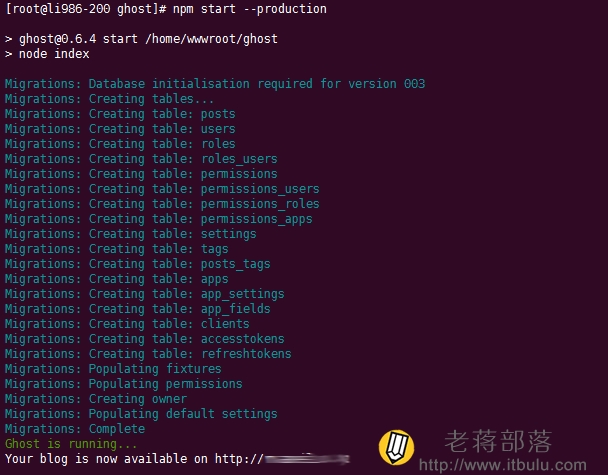Click the 'Creating table: users' line

120,129
